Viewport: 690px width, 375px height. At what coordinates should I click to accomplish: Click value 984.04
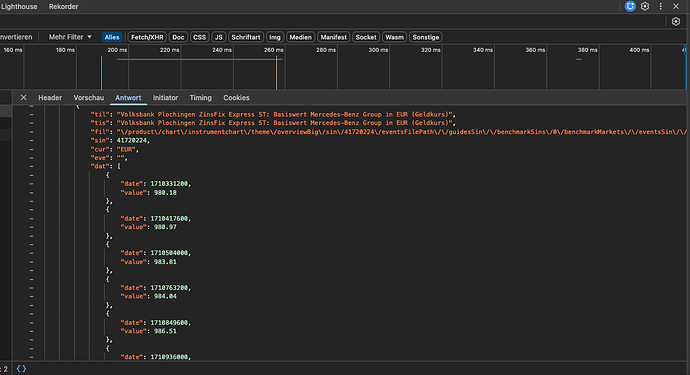(x=165, y=297)
